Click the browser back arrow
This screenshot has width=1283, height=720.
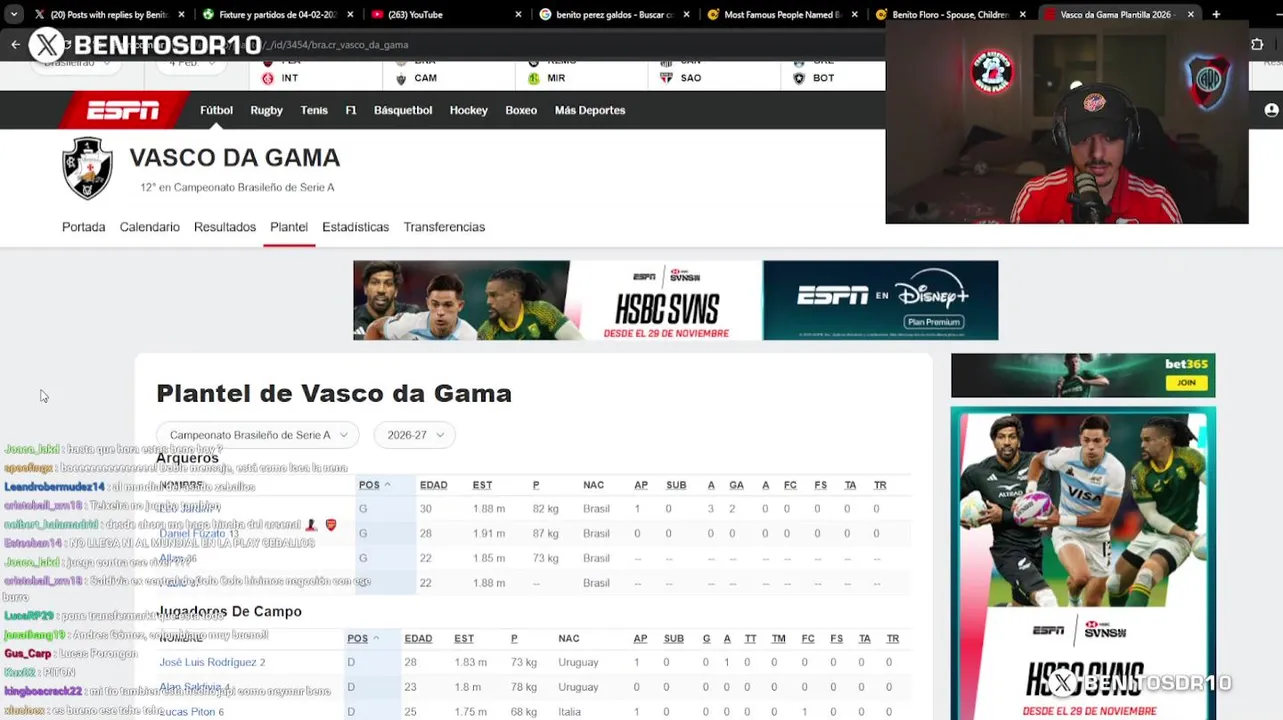point(15,44)
